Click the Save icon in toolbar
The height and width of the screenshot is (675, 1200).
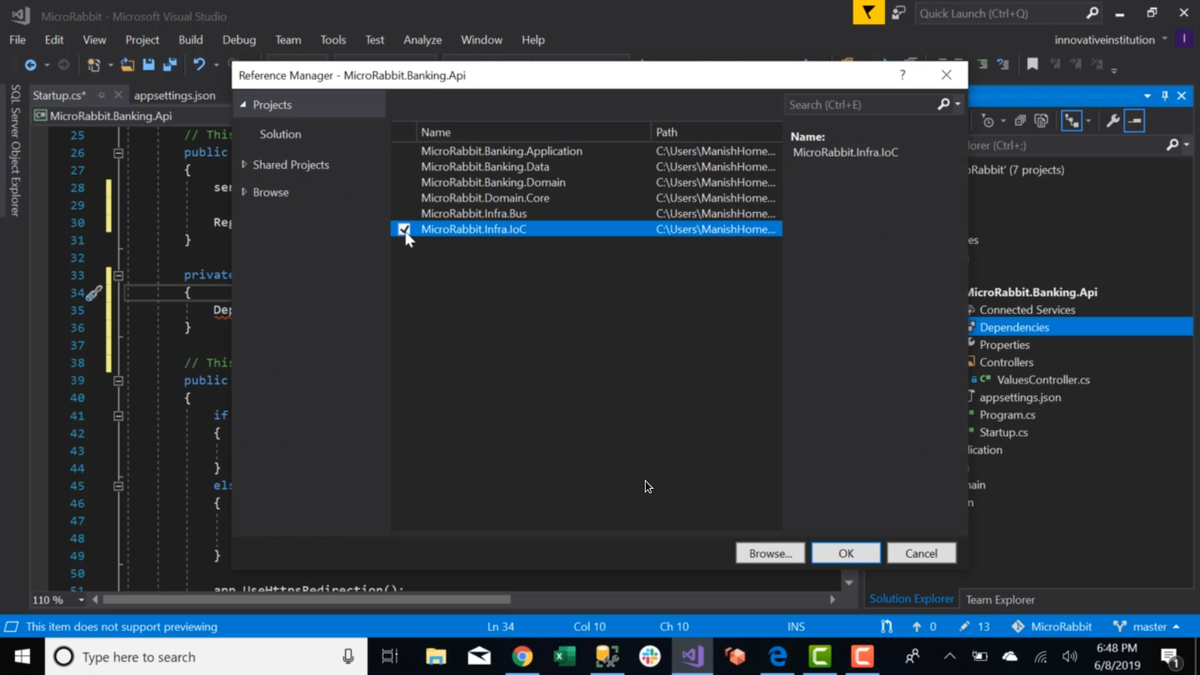(149, 65)
